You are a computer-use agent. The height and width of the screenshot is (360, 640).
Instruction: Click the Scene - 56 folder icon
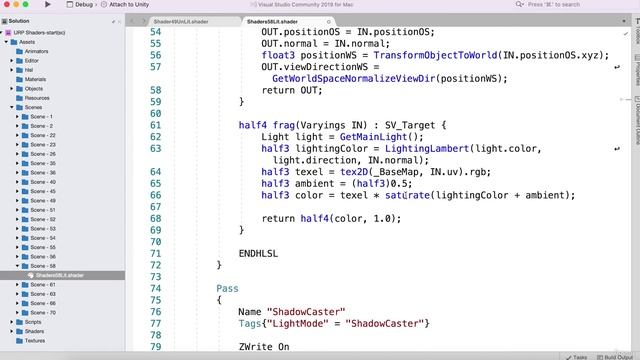coord(25,257)
